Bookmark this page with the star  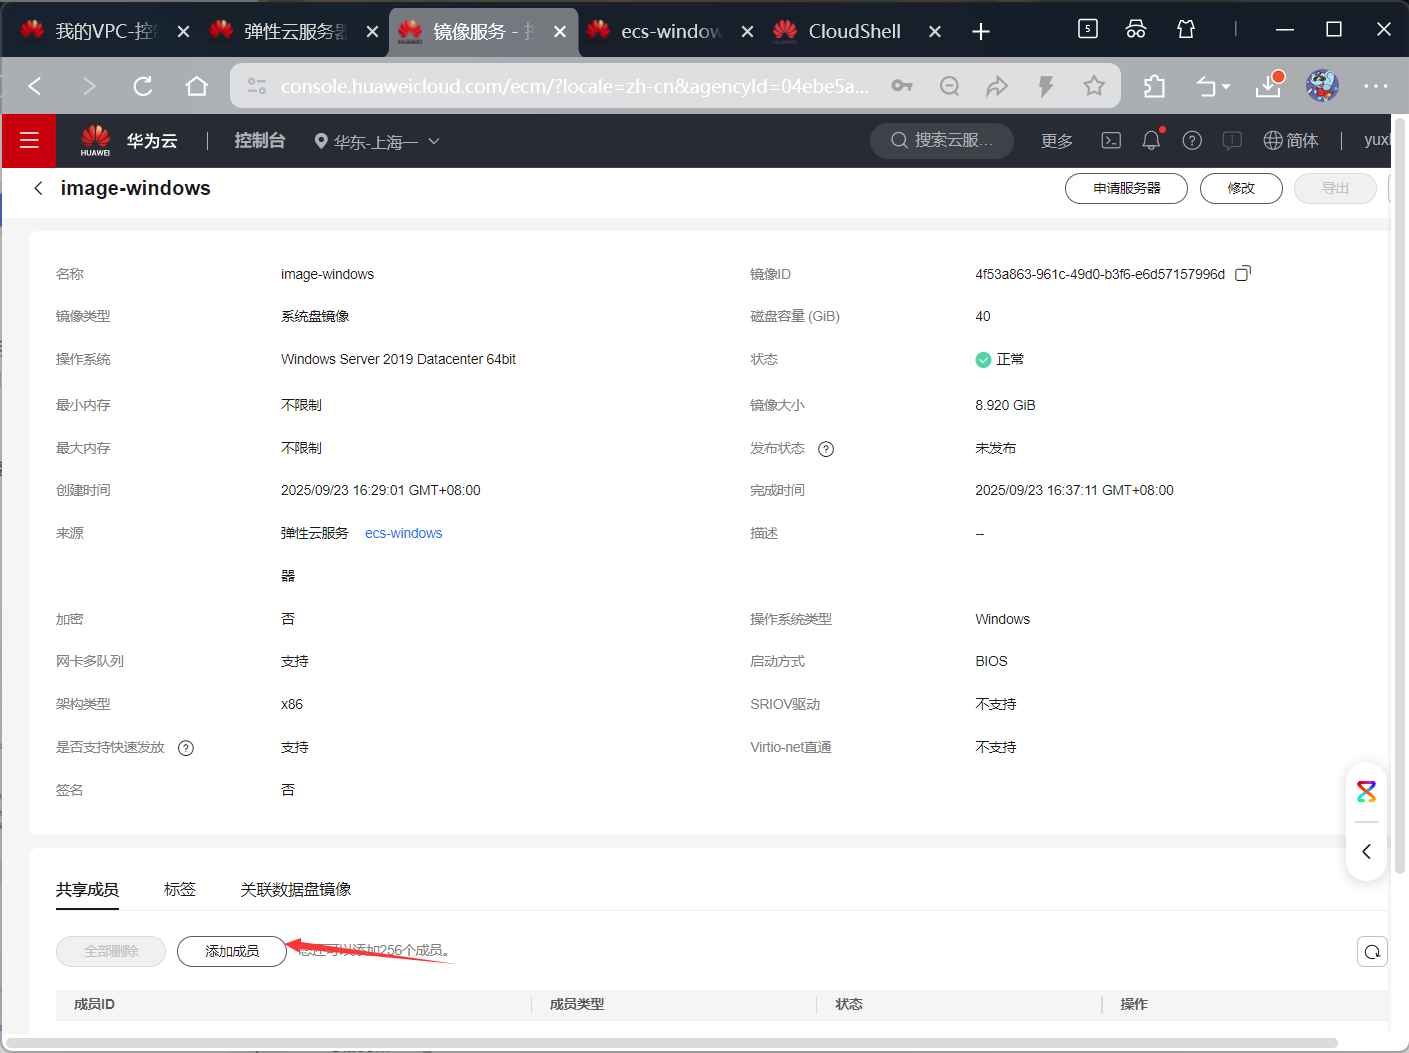coord(1094,86)
